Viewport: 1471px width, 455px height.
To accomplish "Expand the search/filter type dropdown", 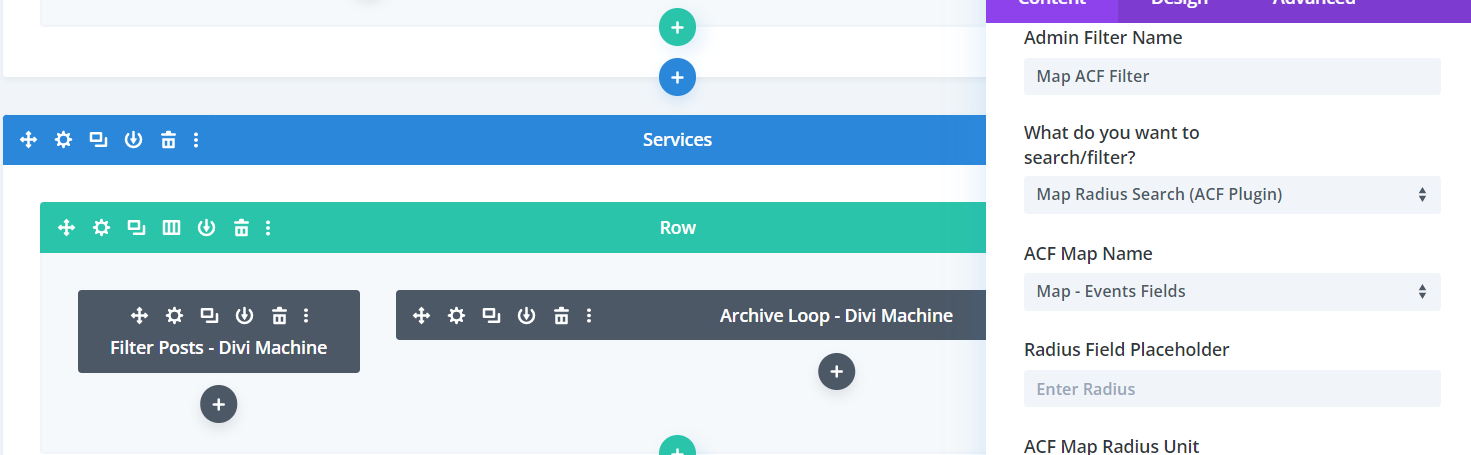I will (1231, 195).
